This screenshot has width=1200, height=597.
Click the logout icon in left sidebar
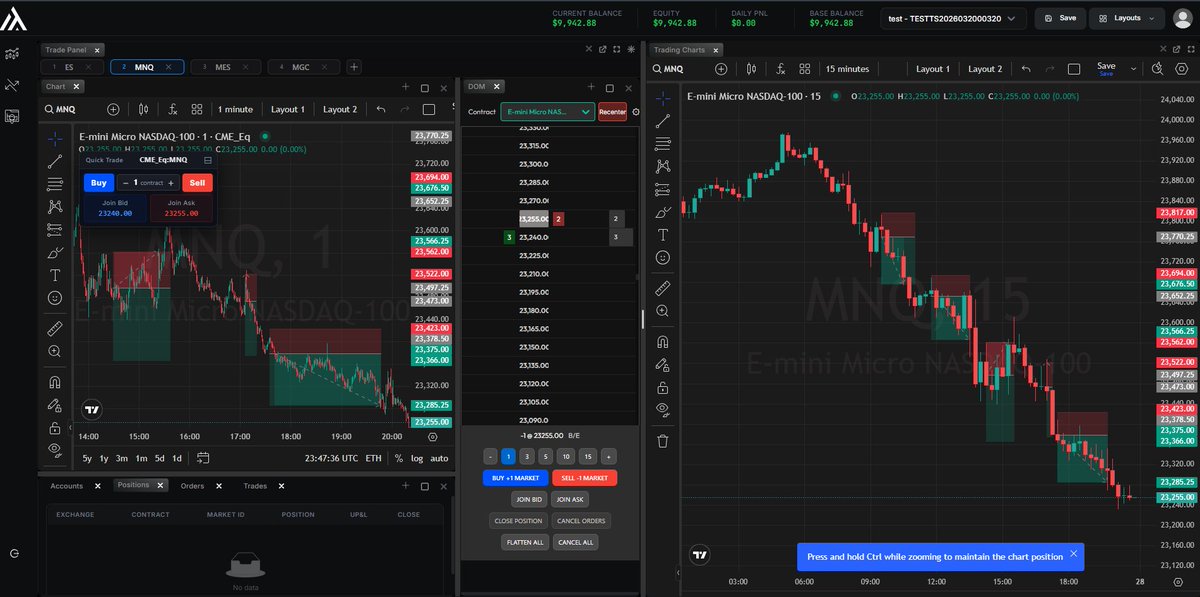(x=14, y=553)
